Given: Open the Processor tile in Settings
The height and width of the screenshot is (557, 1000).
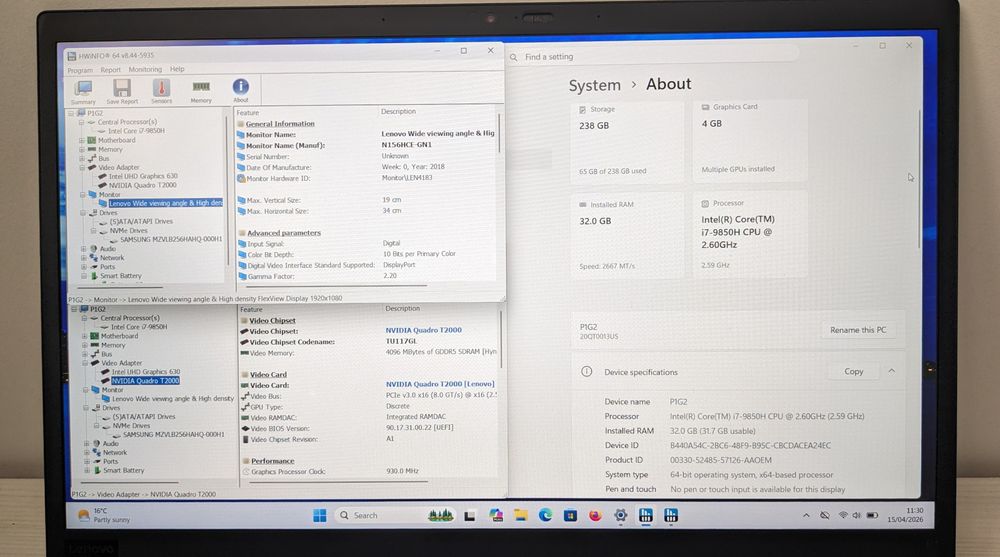Looking at the screenshot, I should point(750,234).
